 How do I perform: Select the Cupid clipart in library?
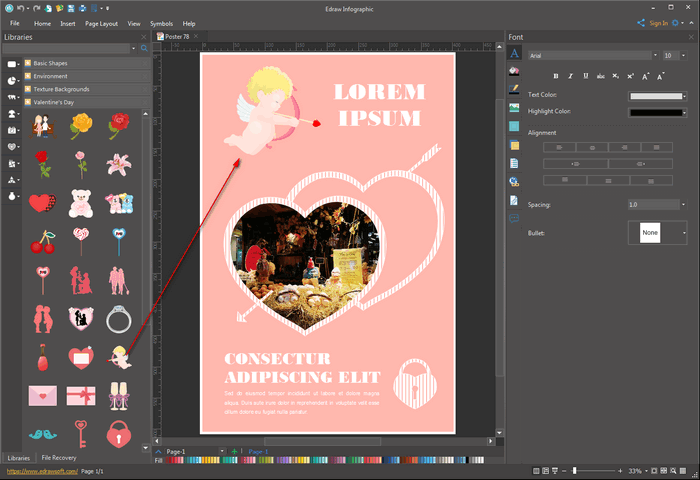(120, 355)
